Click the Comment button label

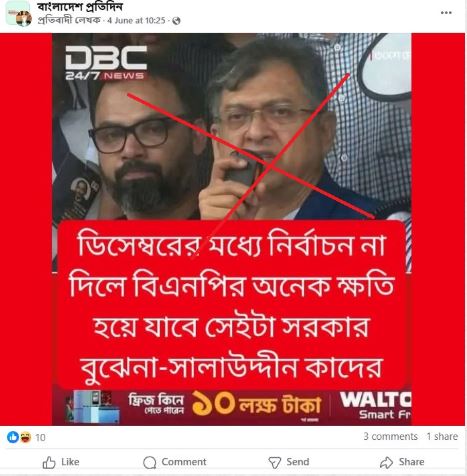[x=184, y=462]
